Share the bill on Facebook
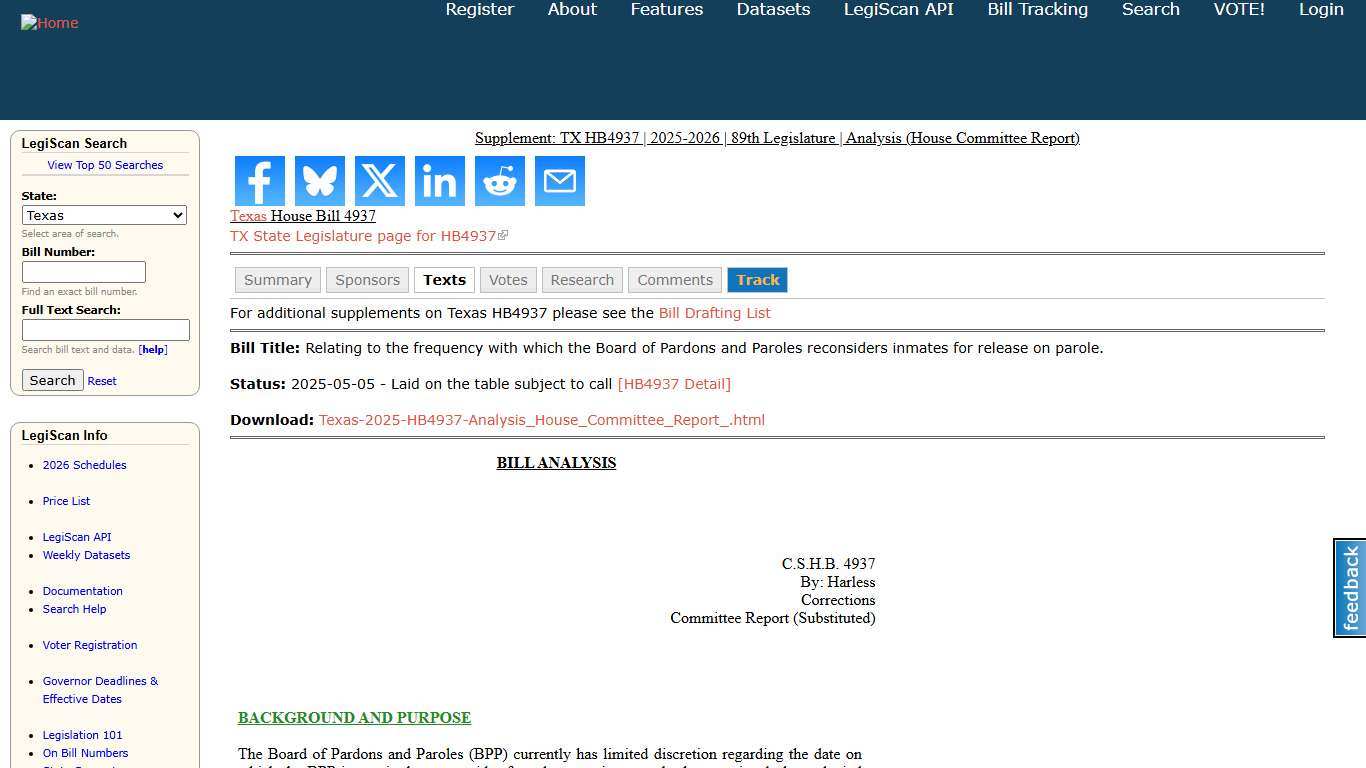The image size is (1366, 768). pos(259,181)
